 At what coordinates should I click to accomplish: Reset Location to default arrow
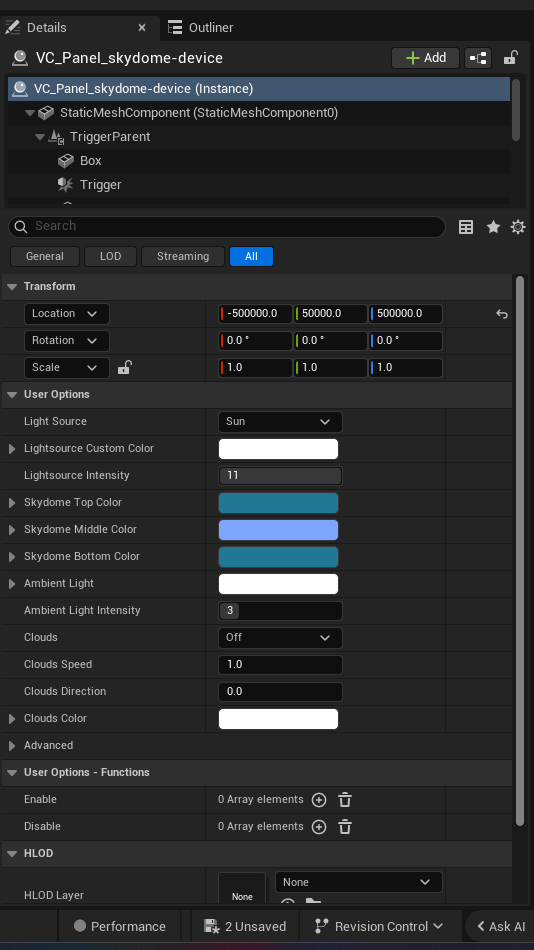coord(501,314)
